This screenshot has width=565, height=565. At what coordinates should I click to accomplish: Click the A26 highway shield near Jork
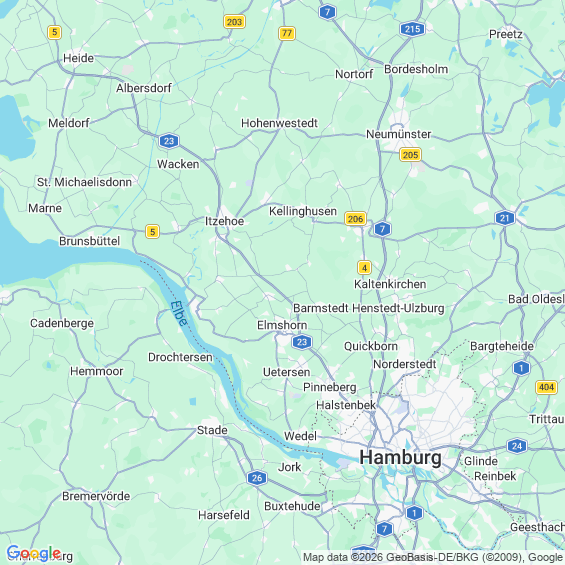pyautogui.click(x=257, y=478)
